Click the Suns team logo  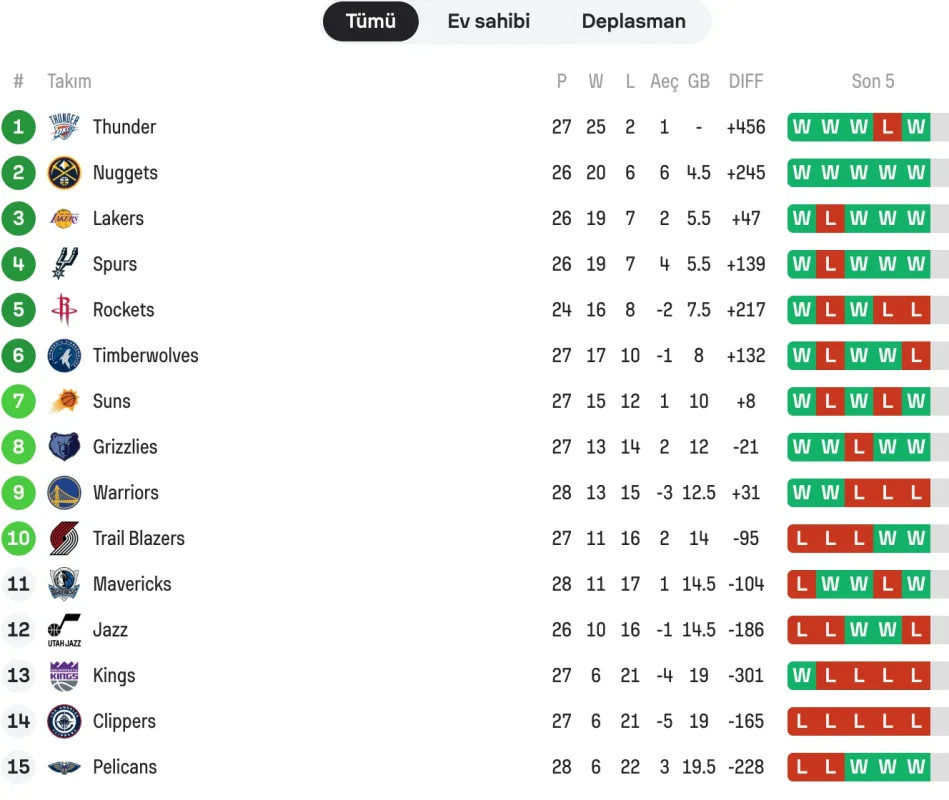(x=64, y=402)
